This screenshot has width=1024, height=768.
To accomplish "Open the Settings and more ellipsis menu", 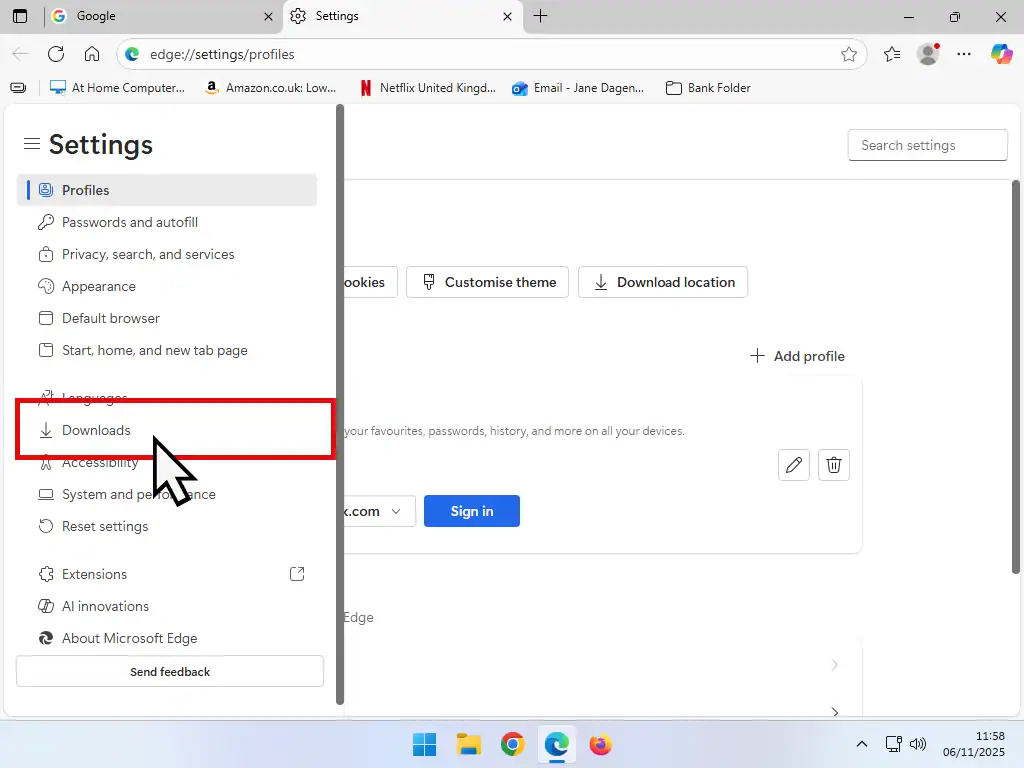I will pos(964,54).
